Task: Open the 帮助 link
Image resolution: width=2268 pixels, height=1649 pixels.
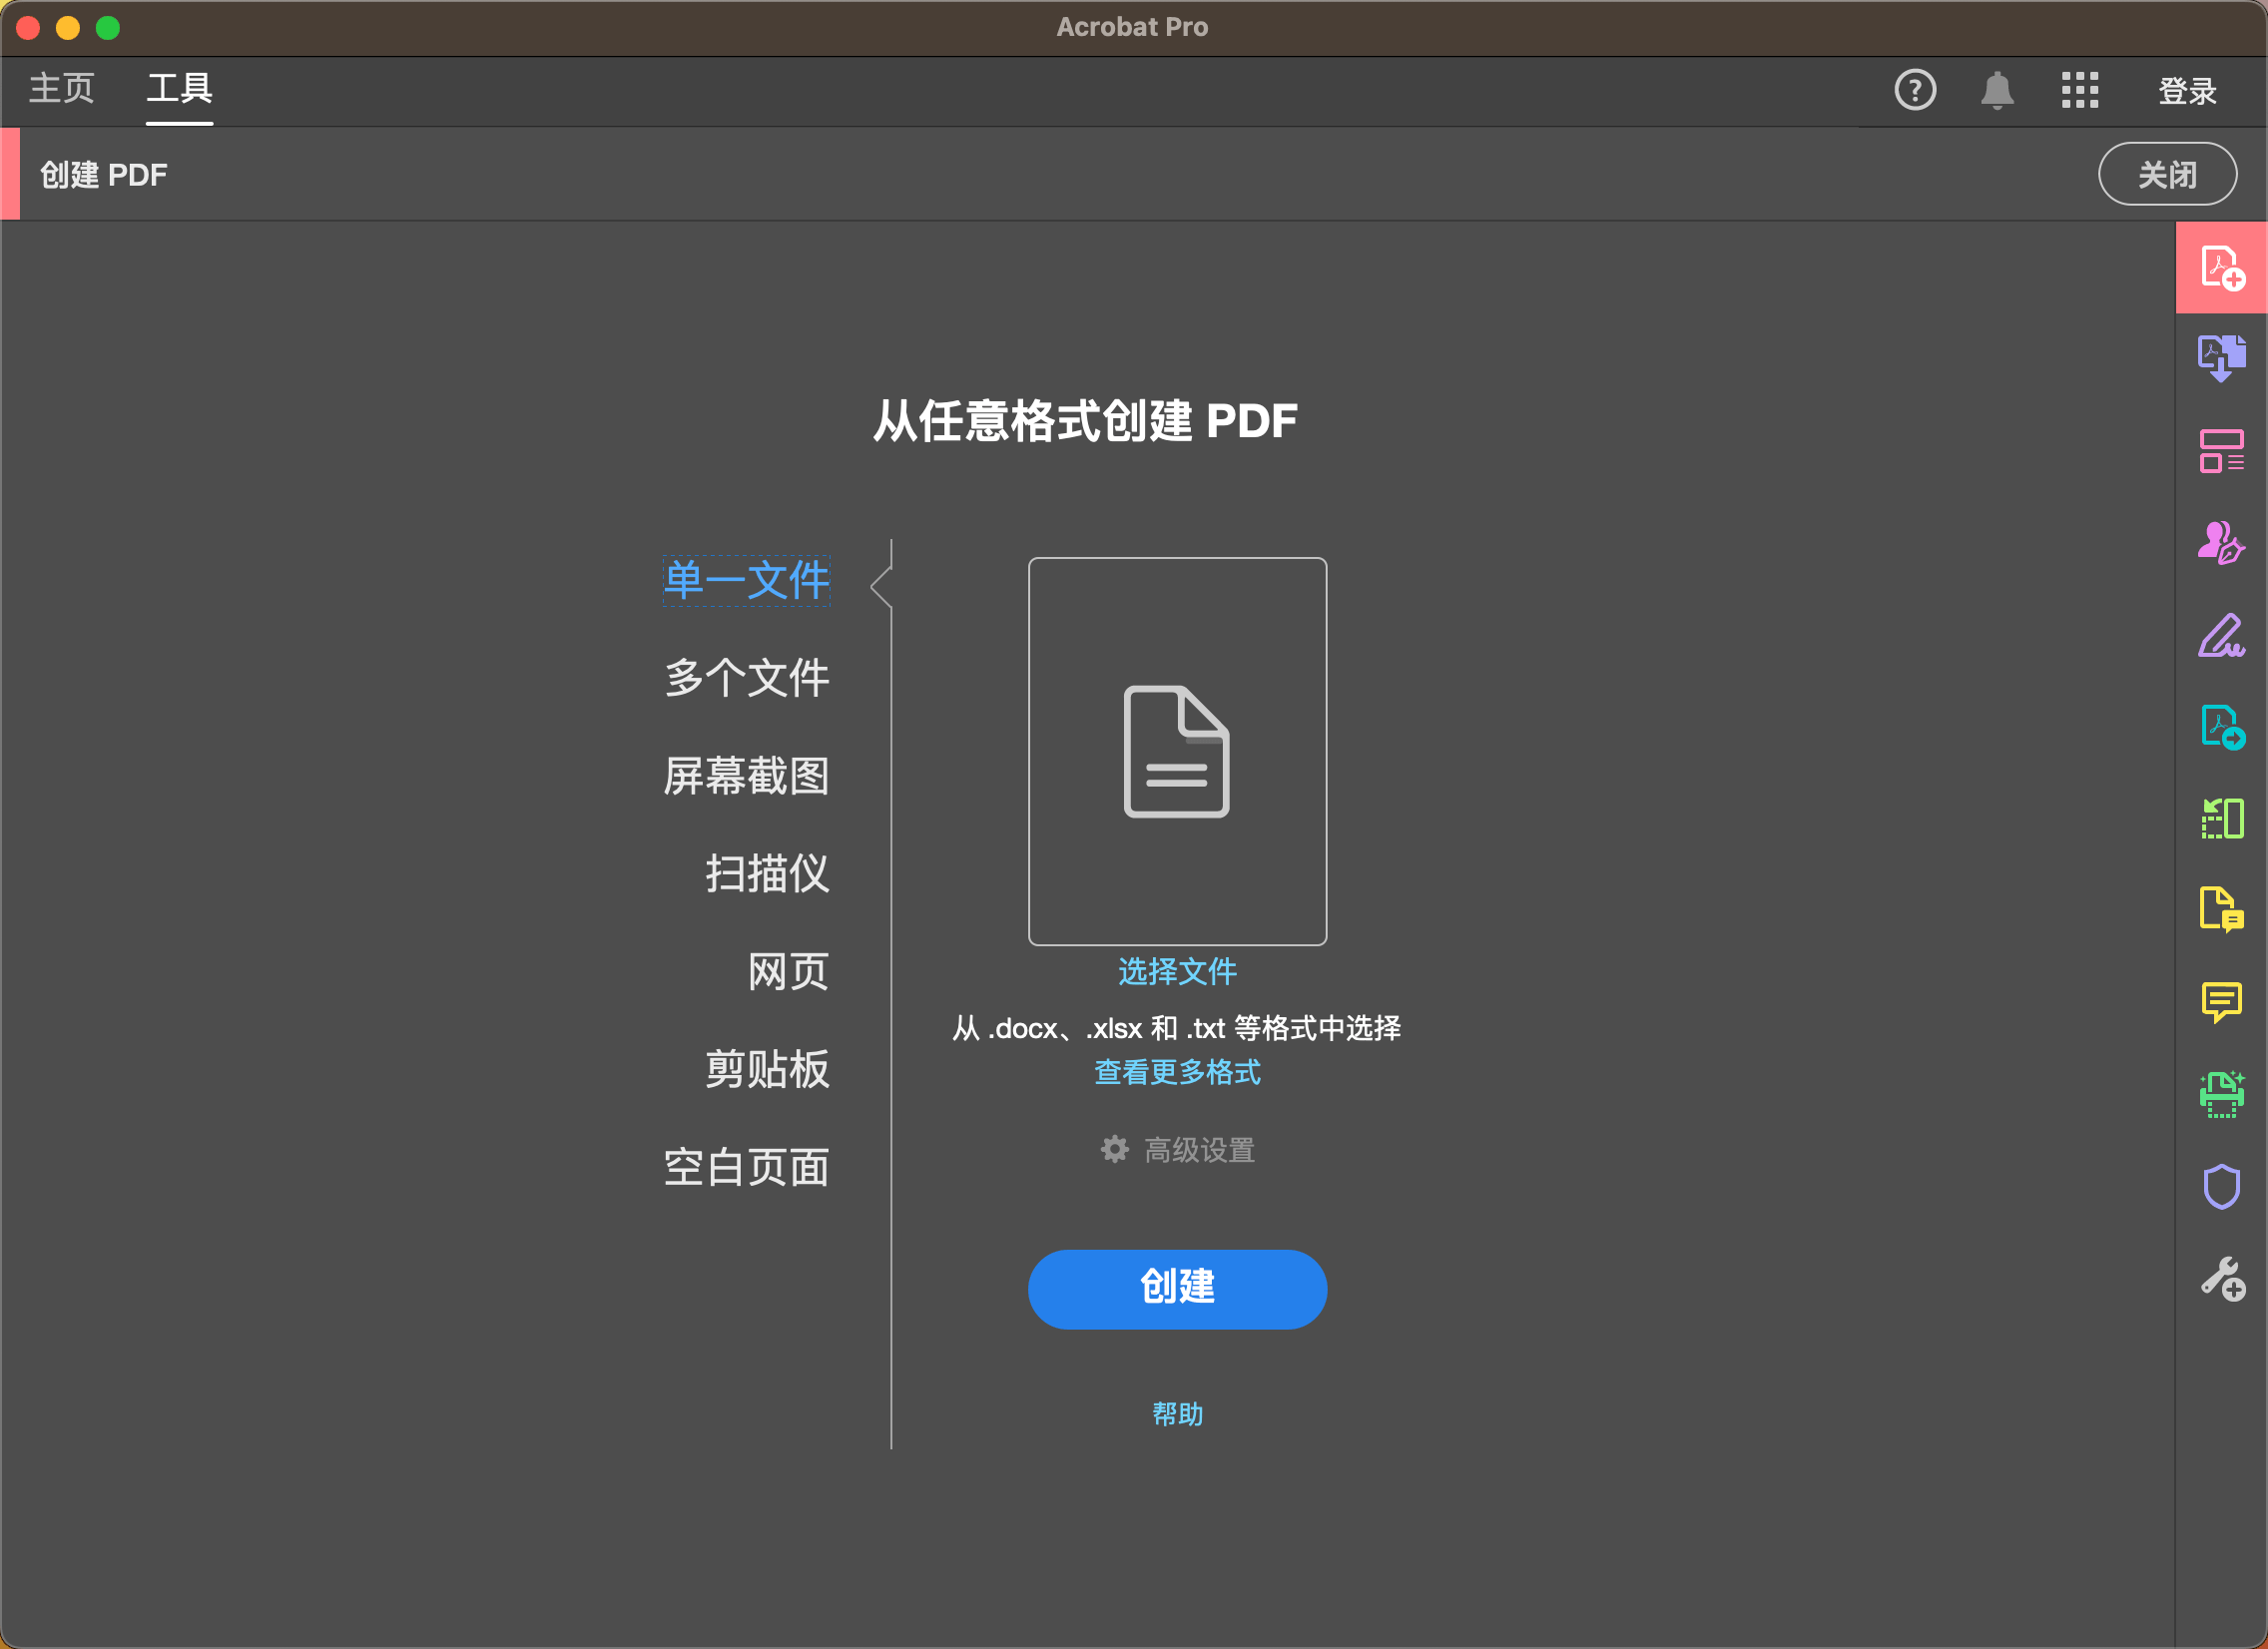Action: pos(1177,1414)
